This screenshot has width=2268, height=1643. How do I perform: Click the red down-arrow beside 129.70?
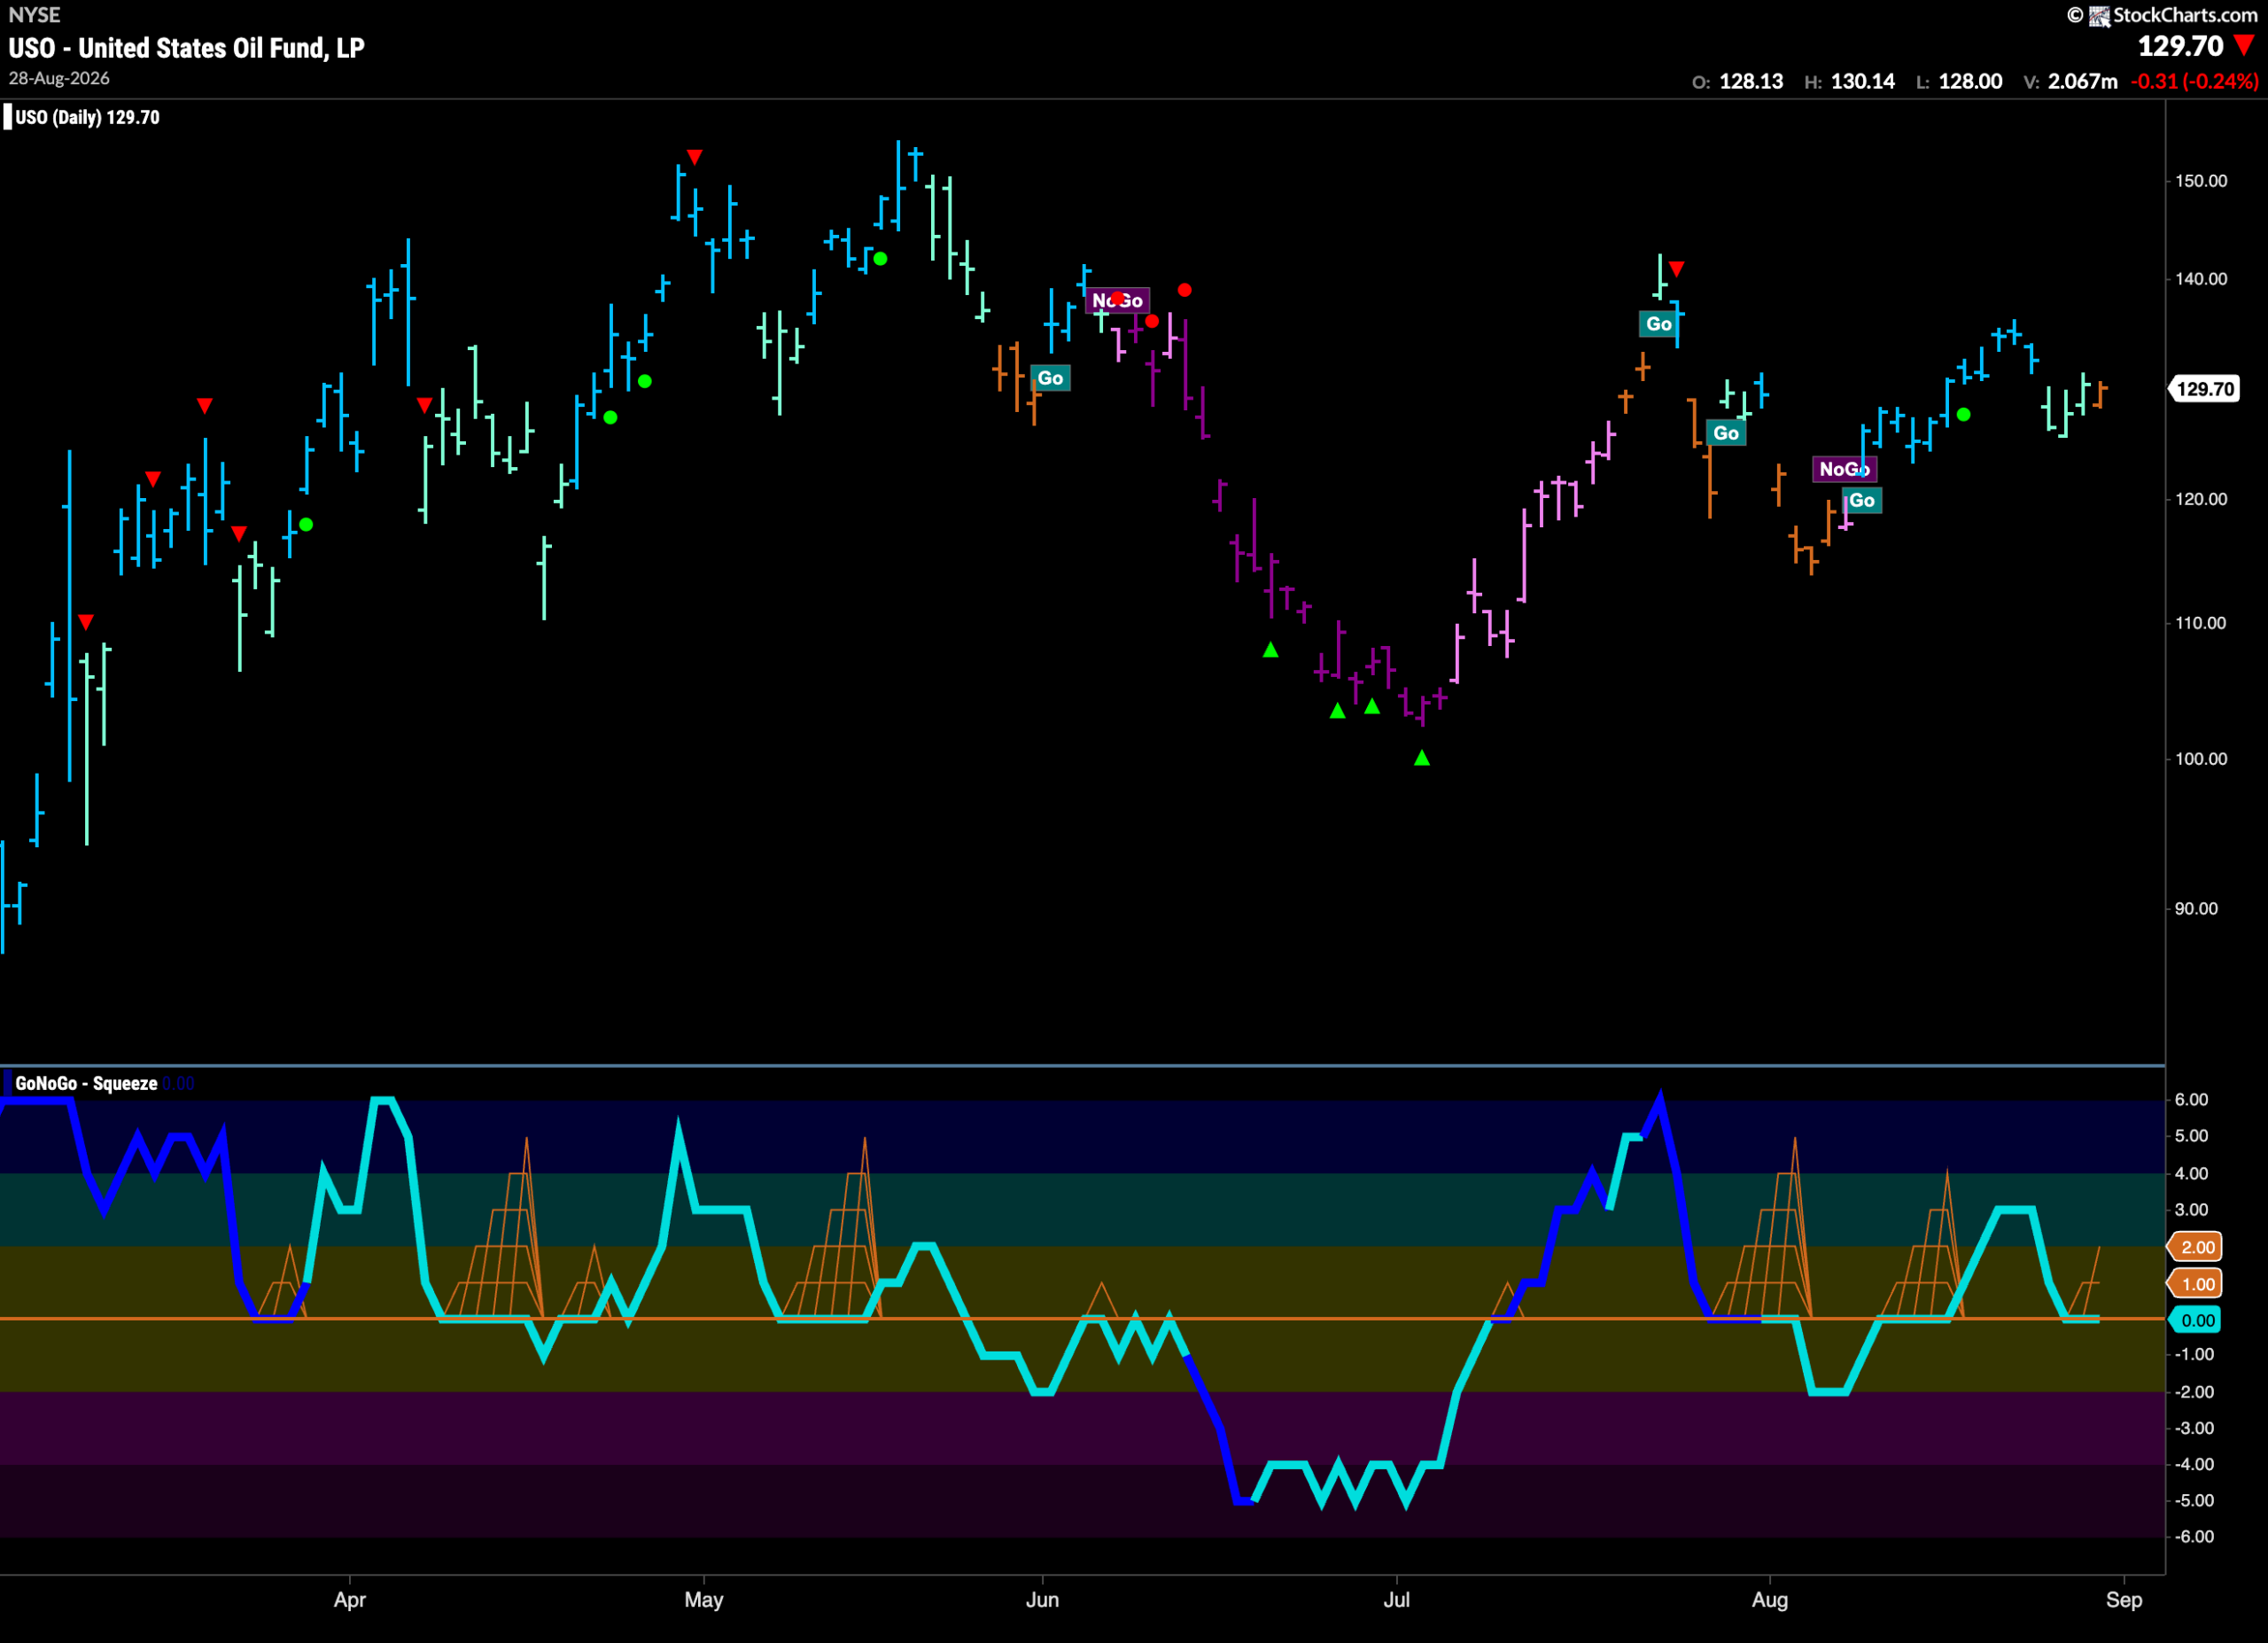2244,45
